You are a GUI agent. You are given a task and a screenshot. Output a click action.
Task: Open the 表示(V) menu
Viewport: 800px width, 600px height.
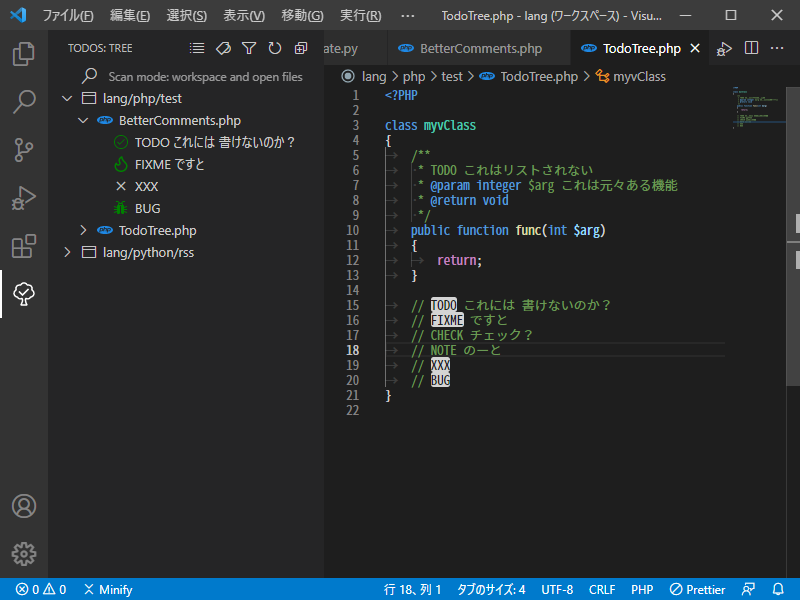pyautogui.click(x=244, y=15)
